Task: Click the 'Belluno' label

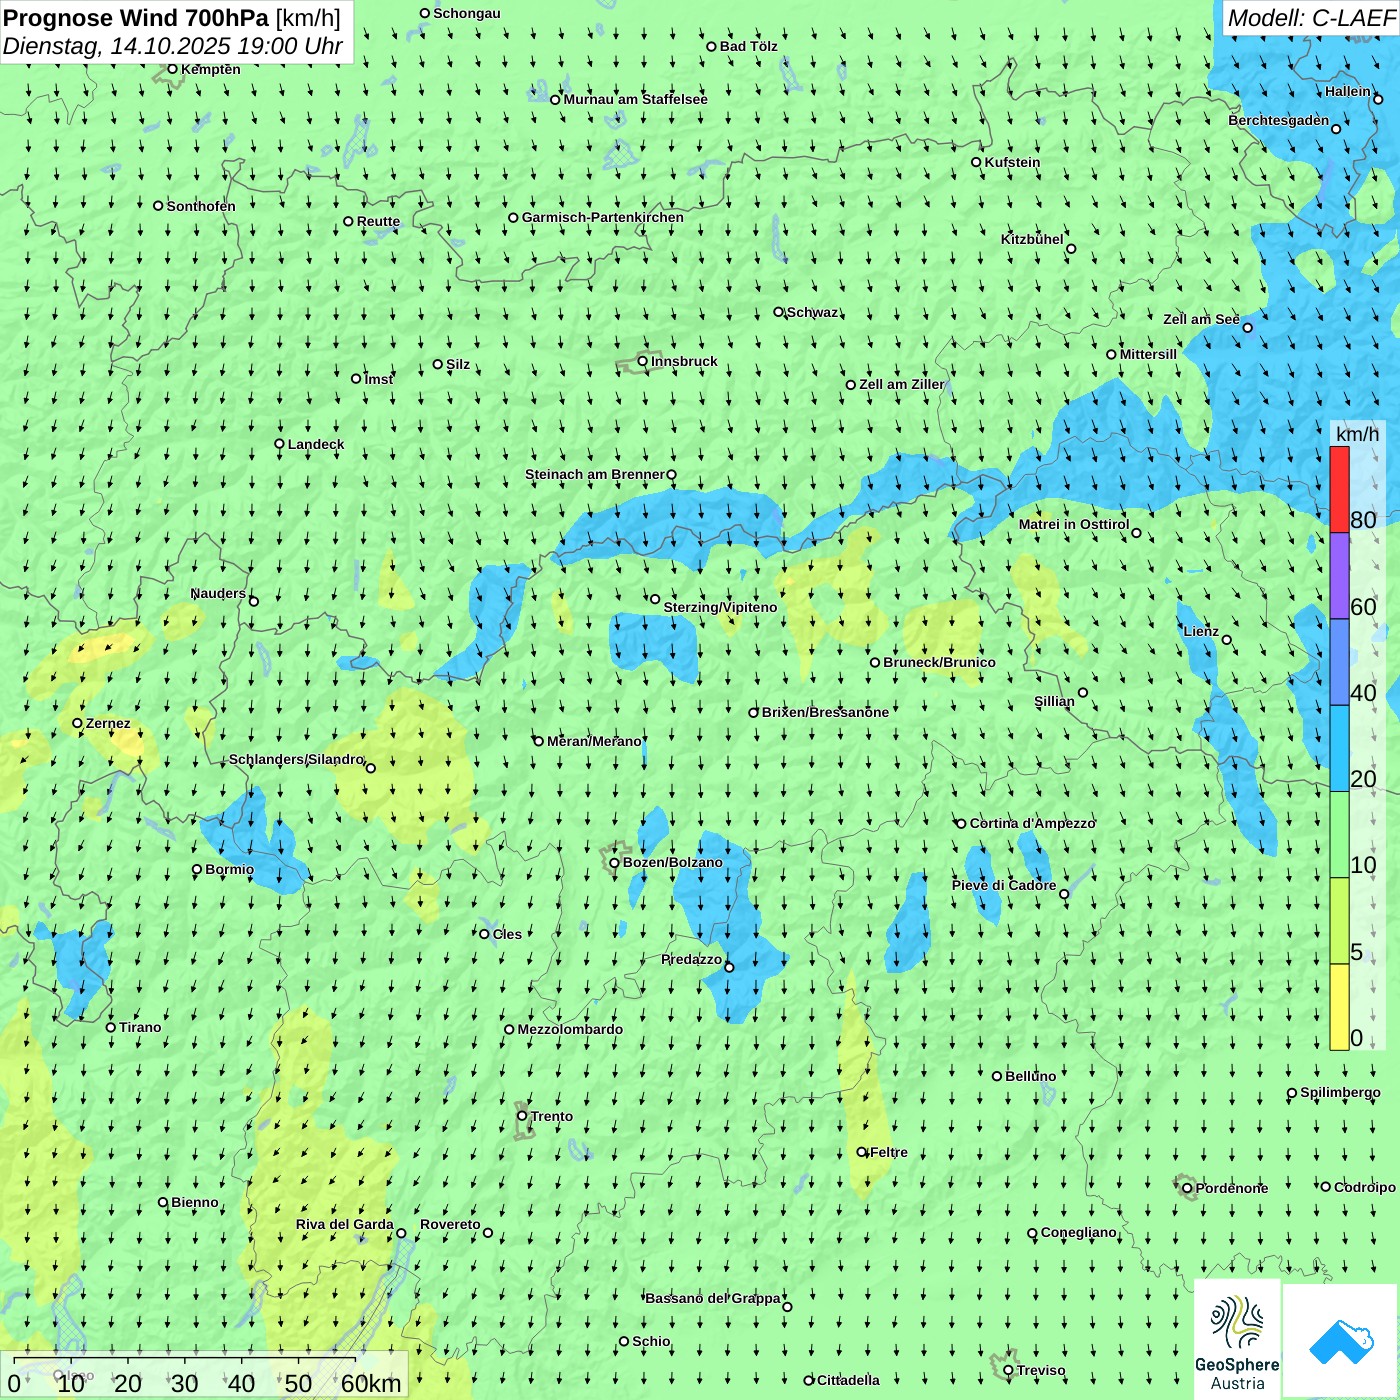Action: pyautogui.click(x=1030, y=1076)
